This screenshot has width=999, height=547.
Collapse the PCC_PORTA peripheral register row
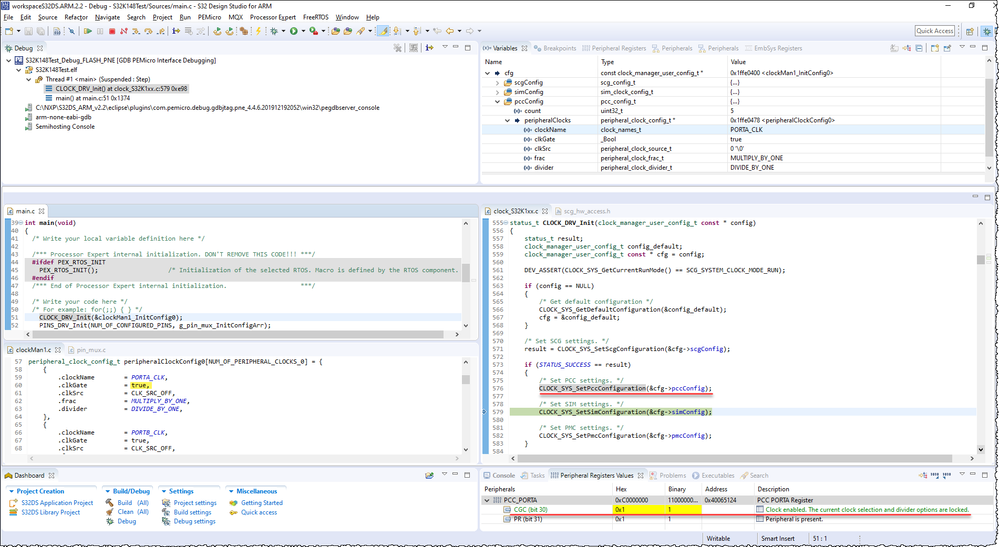click(488, 500)
